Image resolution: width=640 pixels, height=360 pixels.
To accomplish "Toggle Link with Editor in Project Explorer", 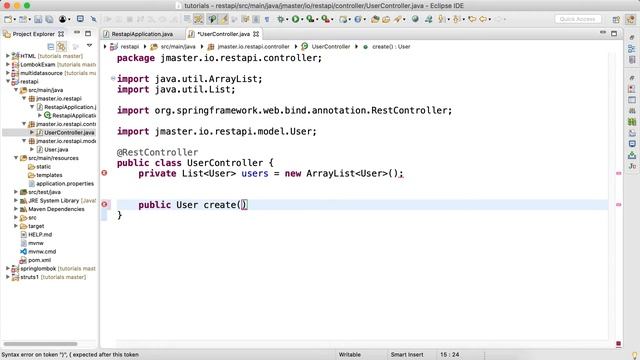I will [x=62, y=46].
